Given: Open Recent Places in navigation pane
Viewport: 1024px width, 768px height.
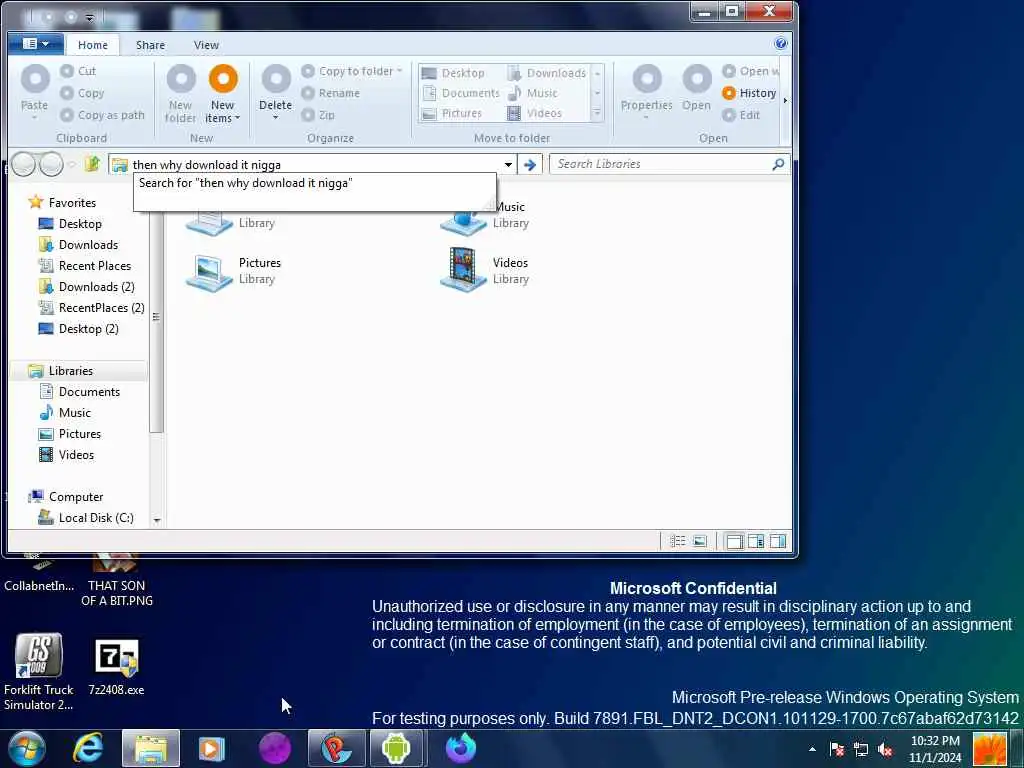Looking at the screenshot, I should pyautogui.click(x=85, y=266).
